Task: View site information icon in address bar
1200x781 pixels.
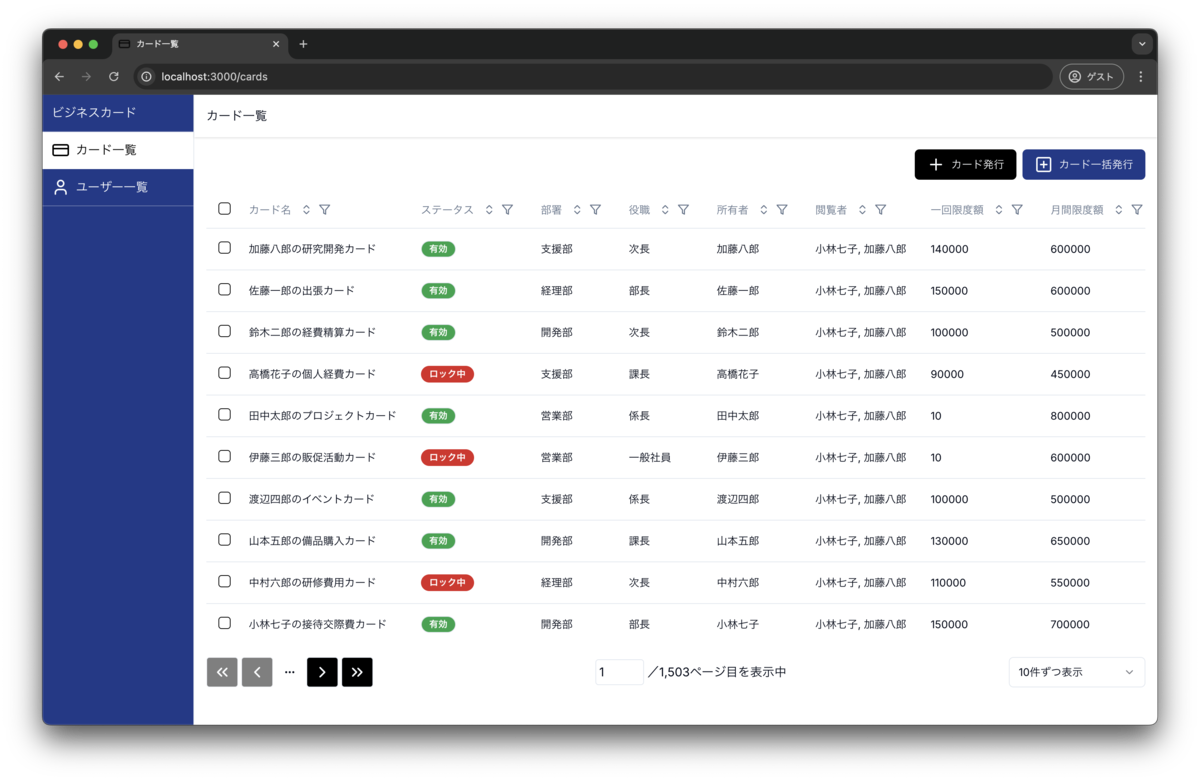Action: click(146, 77)
